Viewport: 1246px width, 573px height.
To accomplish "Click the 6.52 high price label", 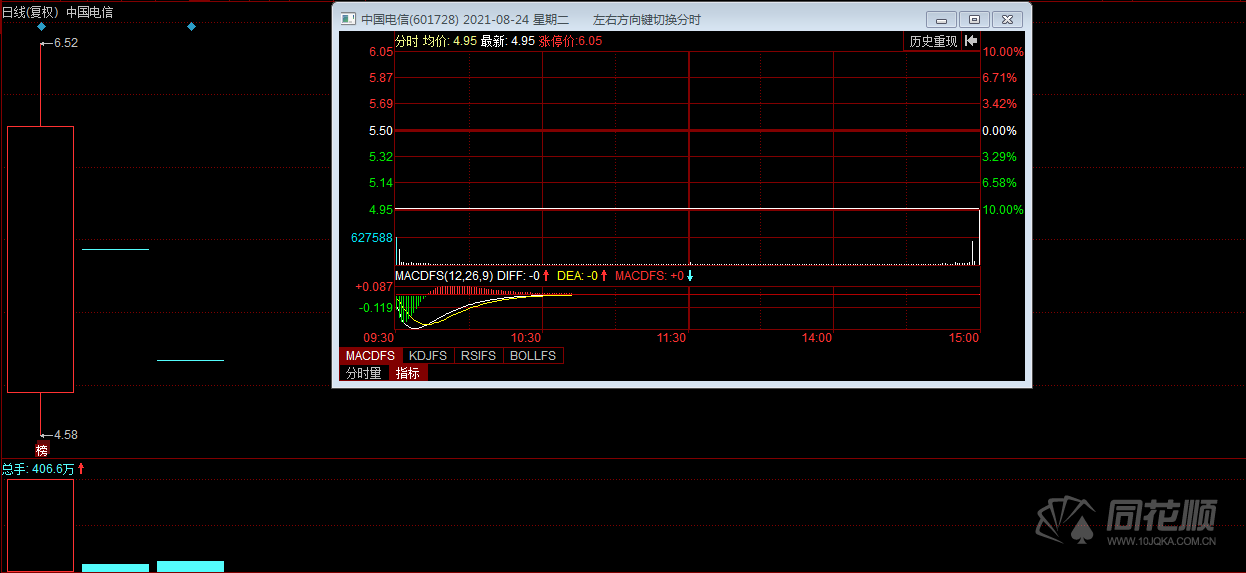I will tap(66, 43).
